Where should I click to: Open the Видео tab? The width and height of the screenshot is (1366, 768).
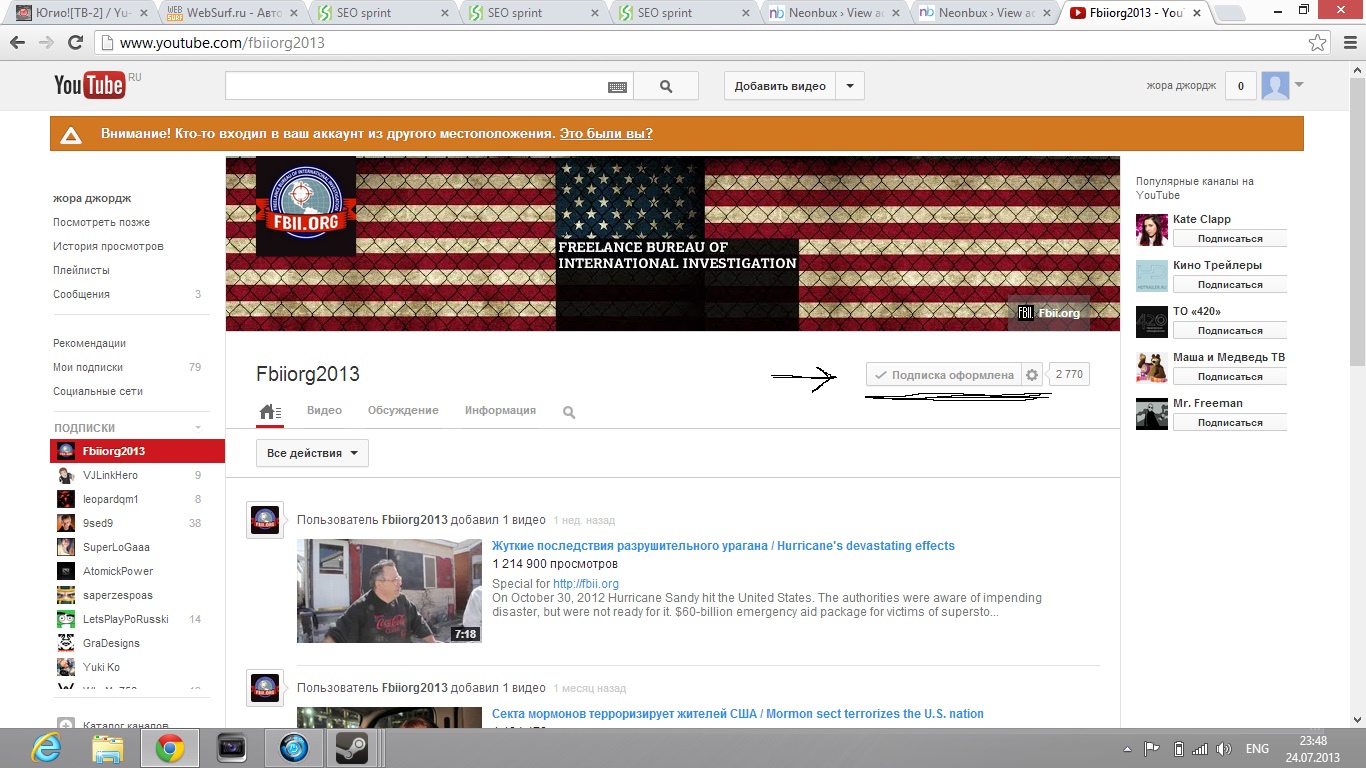(x=324, y=411)
